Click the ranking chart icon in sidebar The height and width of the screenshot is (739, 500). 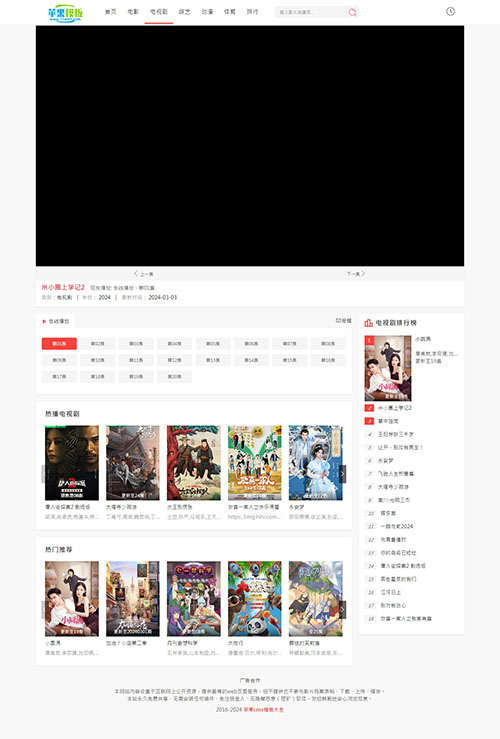point(369,323)
